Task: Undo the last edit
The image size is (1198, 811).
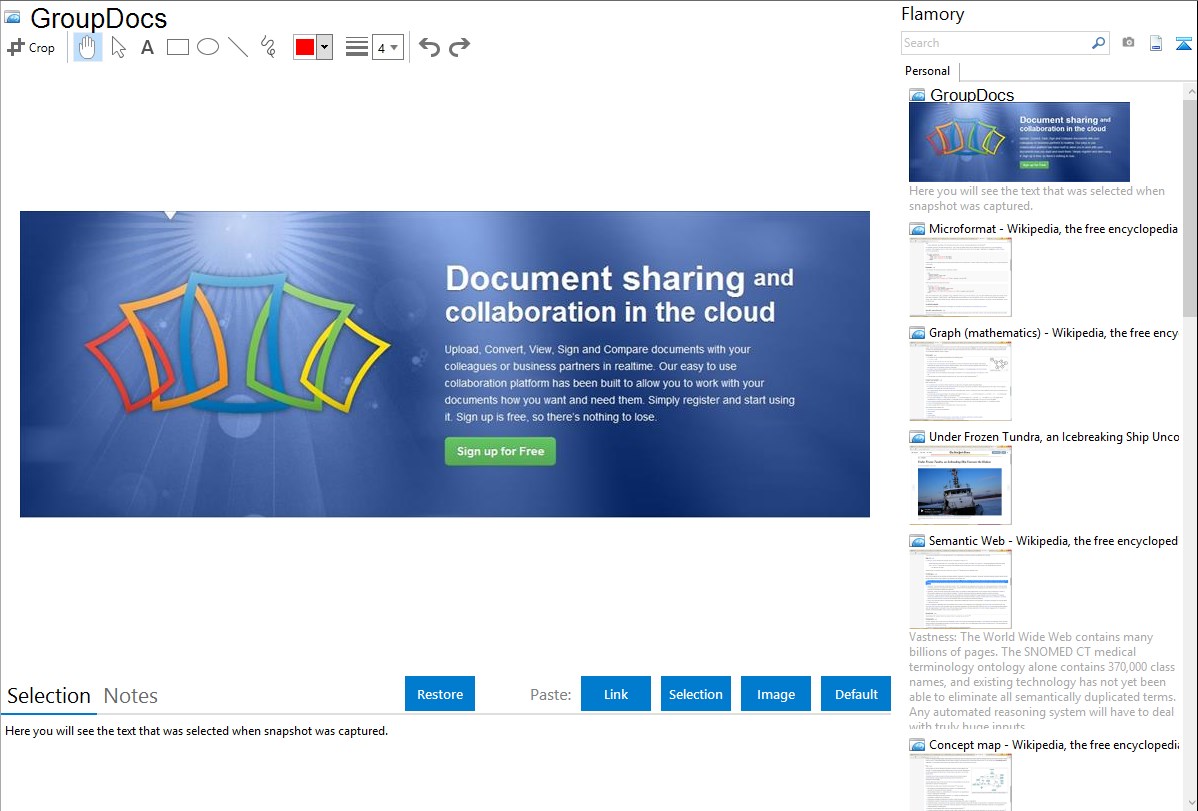Action: (x=429, y=47)
